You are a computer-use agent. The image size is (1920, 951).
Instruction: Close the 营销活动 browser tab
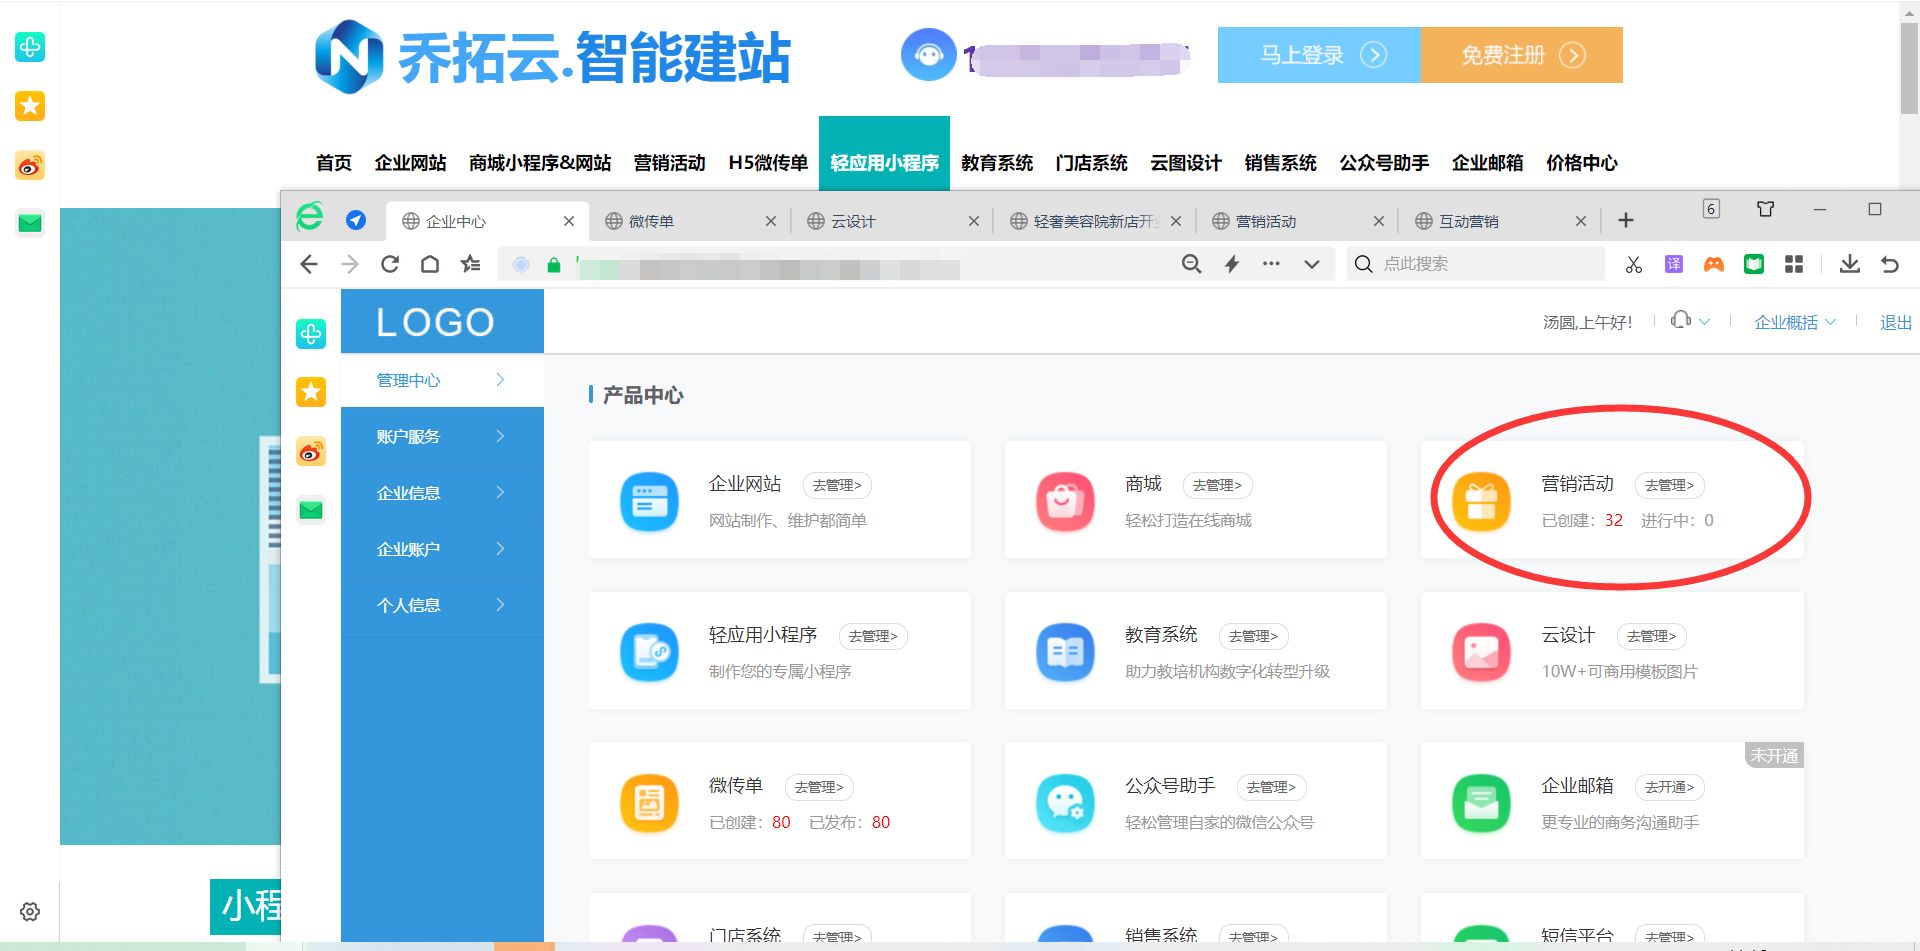pyautogui.click(x=1378, y=221)
